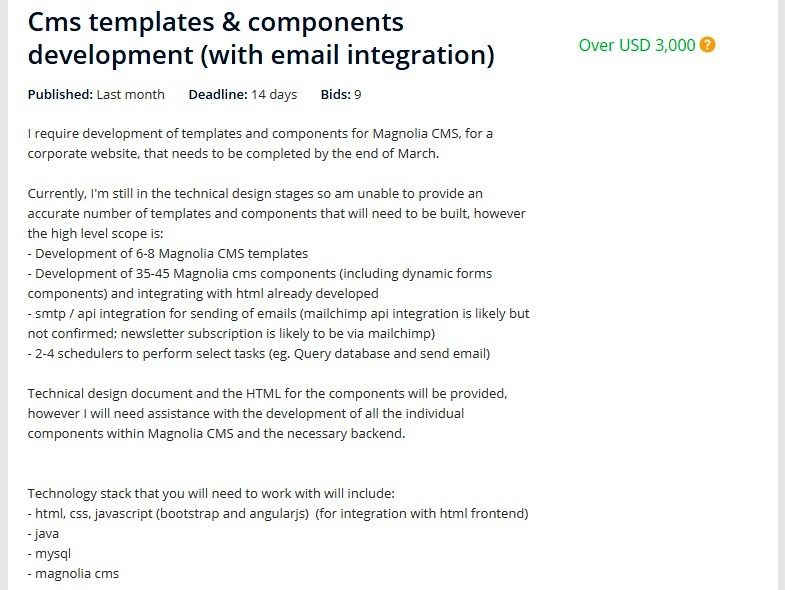Screen dimensions: 785x590
Task: Click the "Last month" publication value
Action: 131,95
